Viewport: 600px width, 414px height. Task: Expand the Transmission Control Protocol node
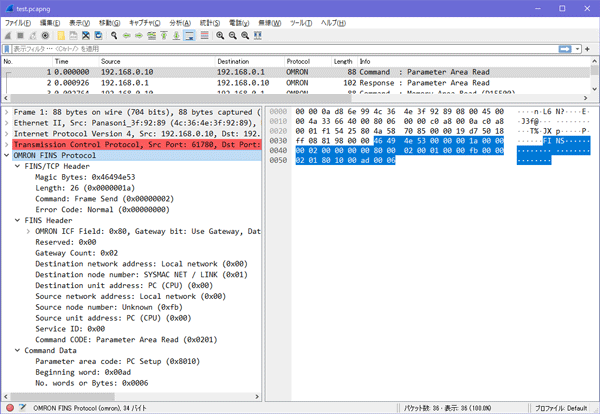7,144
